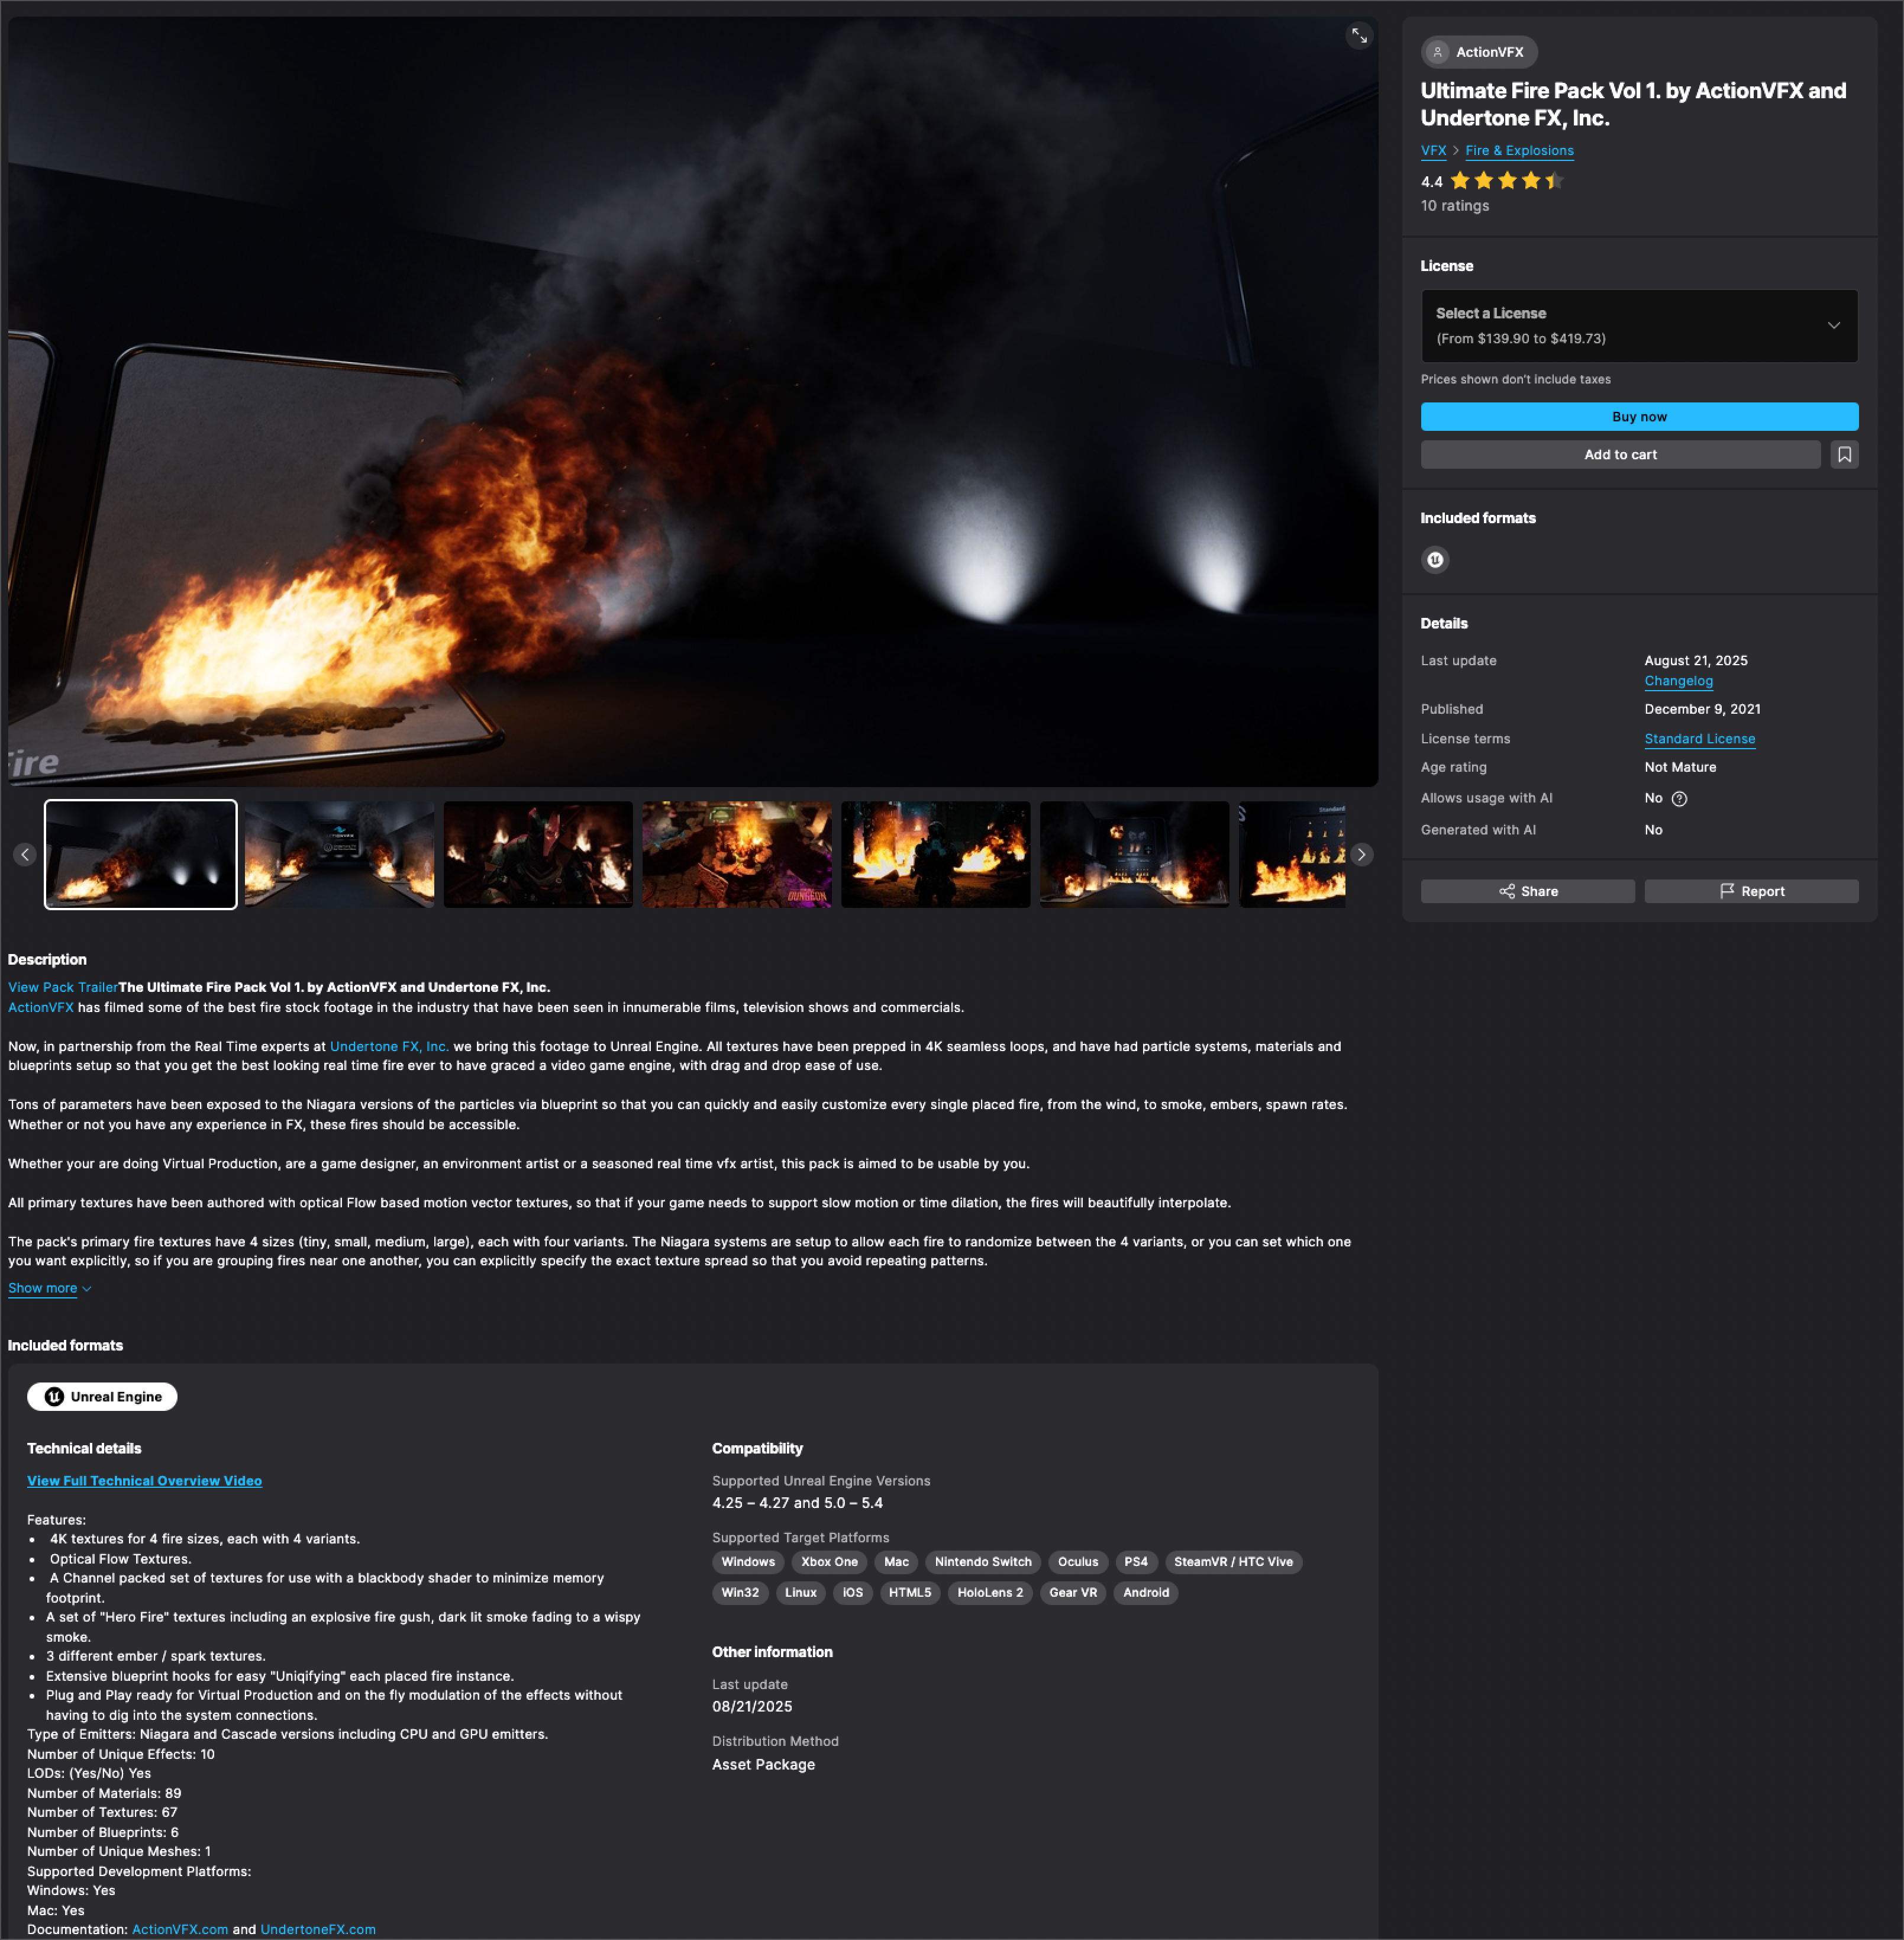Click the Buy now button
1904x1940 pixels.
point(1639,417)
